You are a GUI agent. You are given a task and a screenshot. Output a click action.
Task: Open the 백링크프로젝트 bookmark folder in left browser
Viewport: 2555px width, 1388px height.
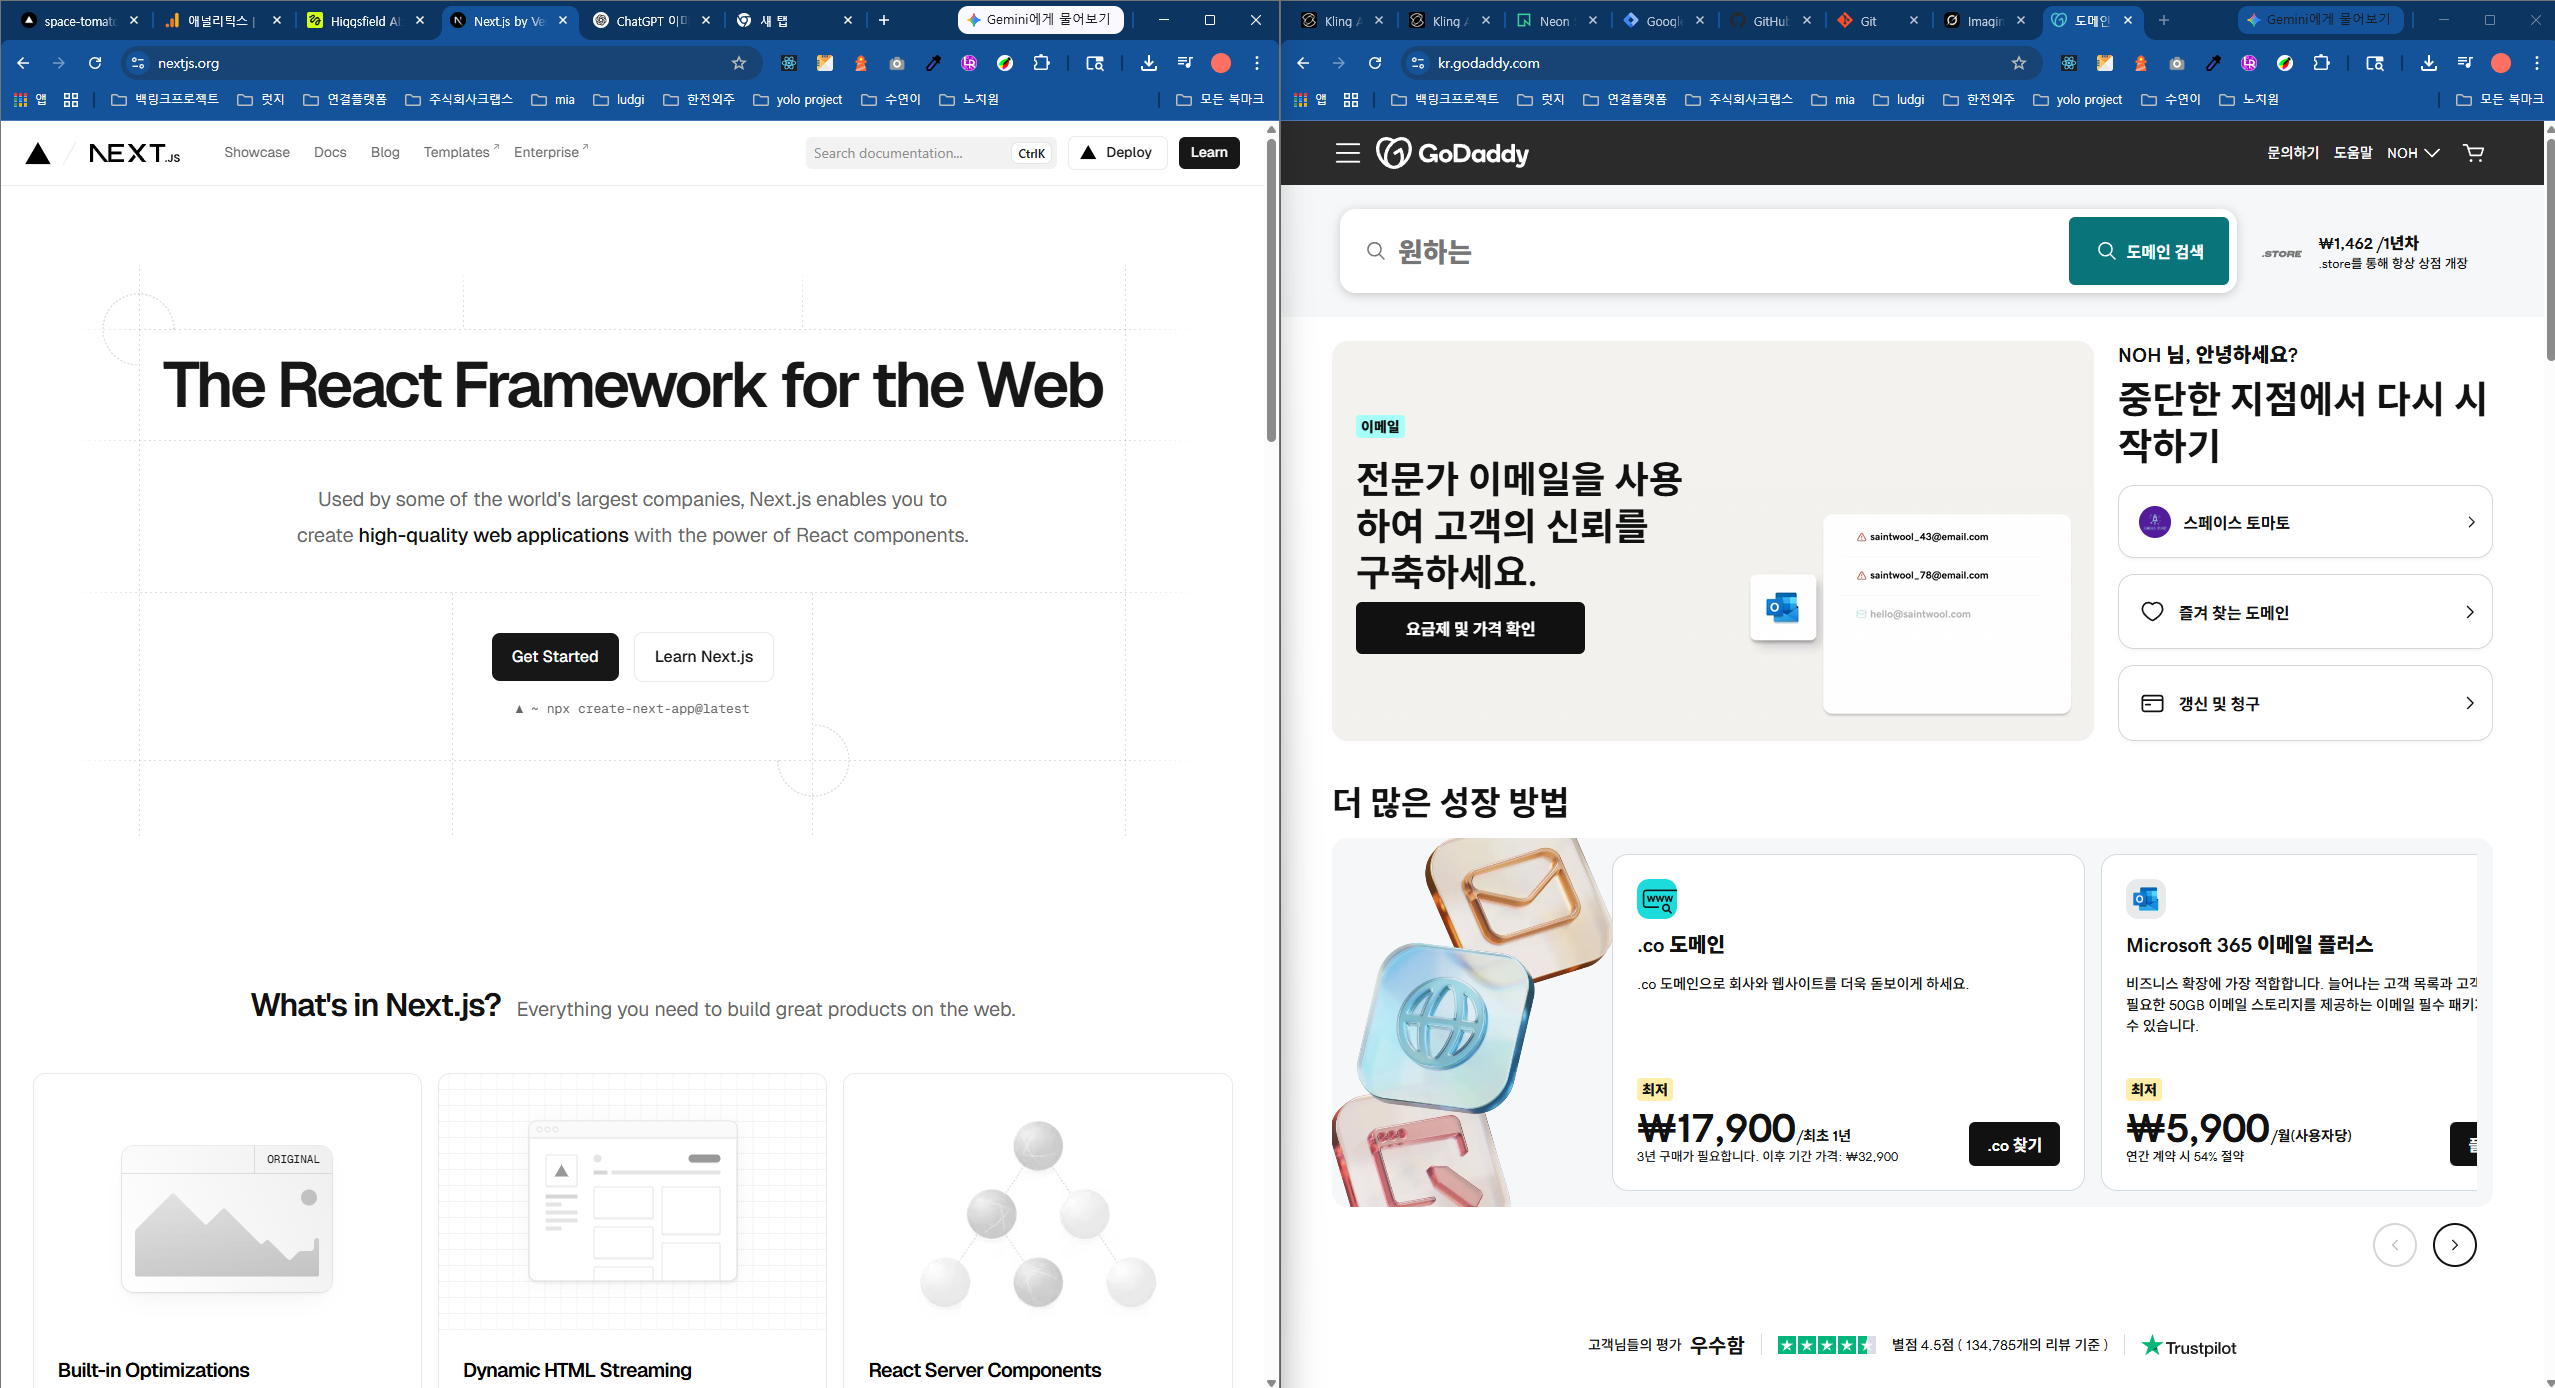pos(165,100)
